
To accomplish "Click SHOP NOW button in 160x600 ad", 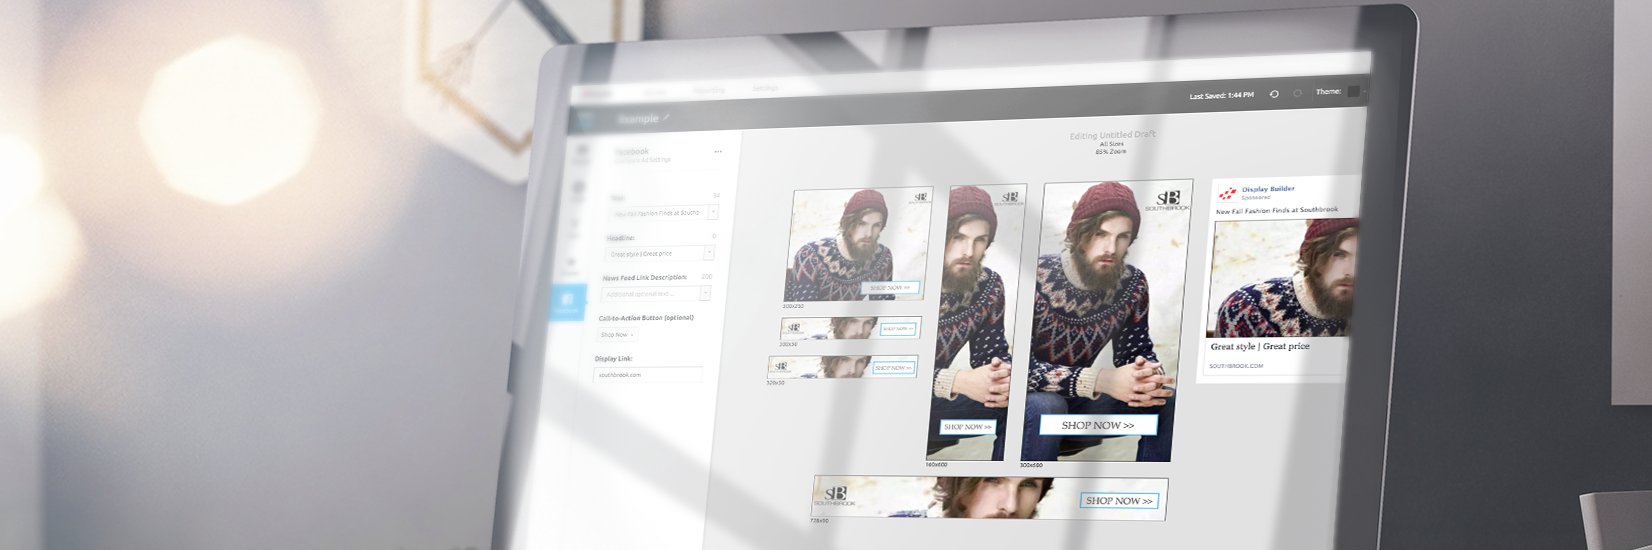I will point(968,427).
